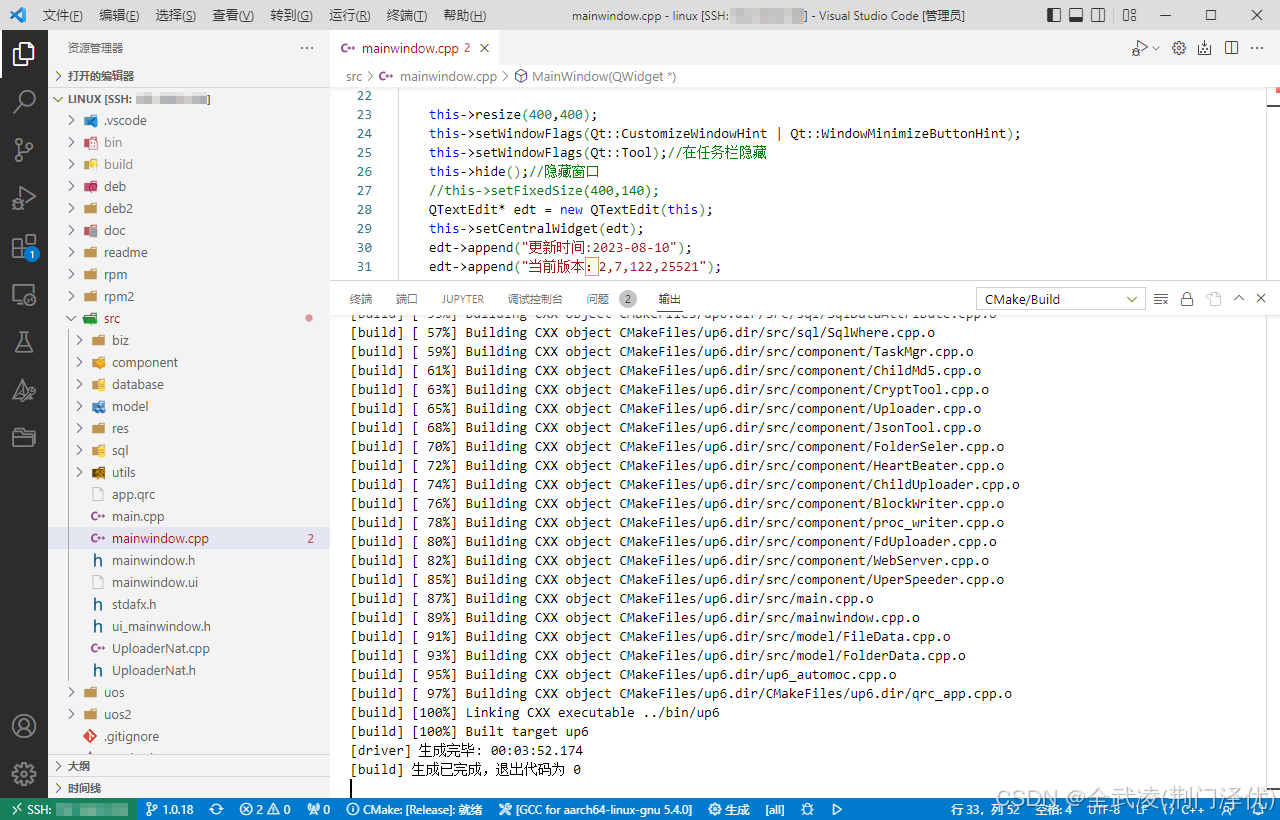Image resolution: width=1280 pixels, height=820 pixels.
Task: Collapse the src folder in explorer
Action: [x=71, y=318]
